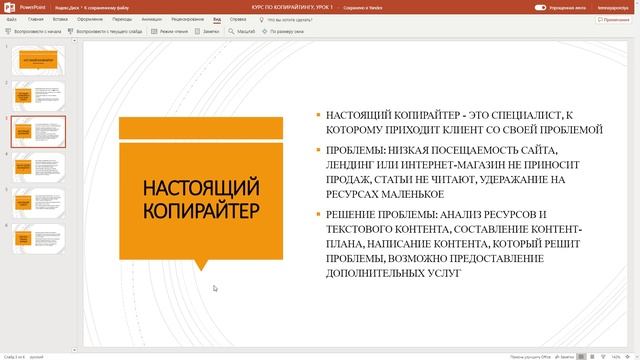Screen dimensions: 640x360
Task: Click the presentation title КУРС ПО КОПИРАЙТИНГУ
Action: (x=292, y=7)
